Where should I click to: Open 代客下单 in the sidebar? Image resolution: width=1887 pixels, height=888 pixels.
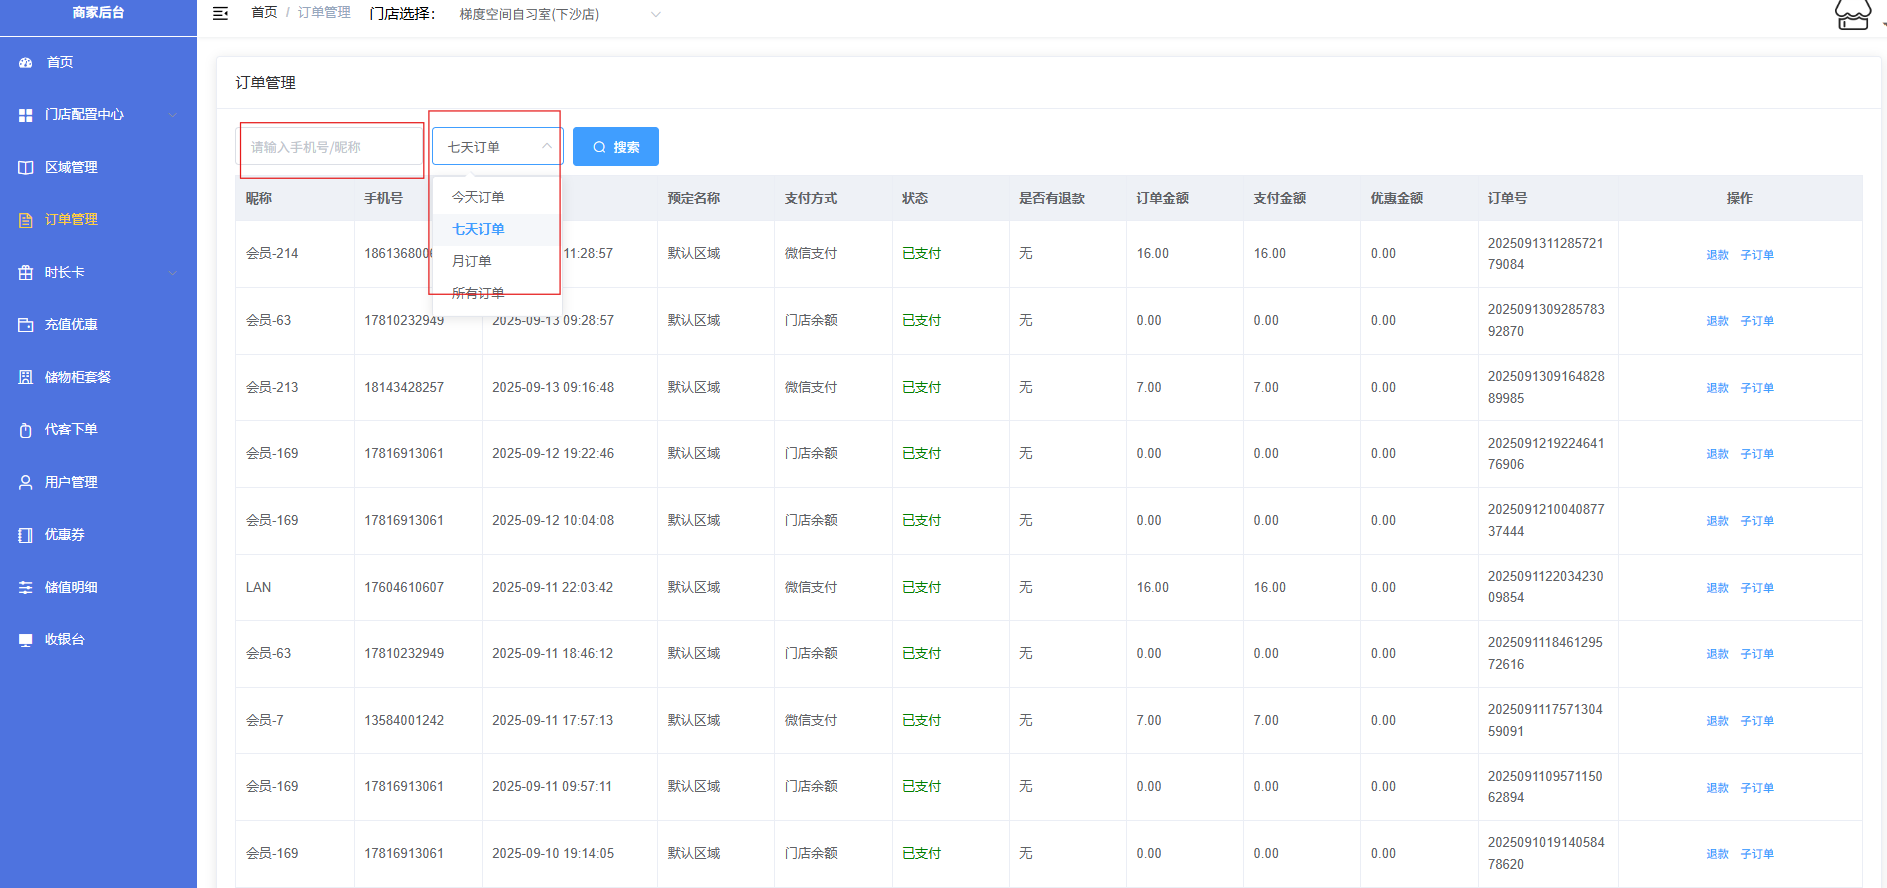(x=71, y=429)
